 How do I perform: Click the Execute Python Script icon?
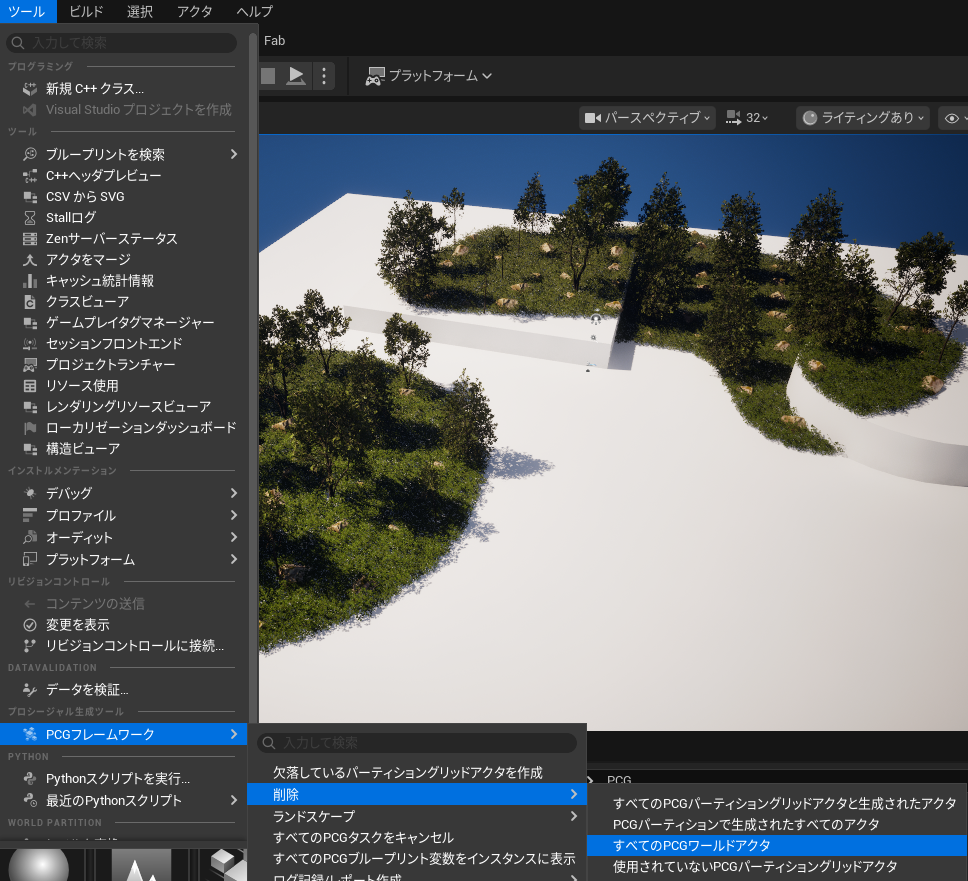tap(30, 779)
